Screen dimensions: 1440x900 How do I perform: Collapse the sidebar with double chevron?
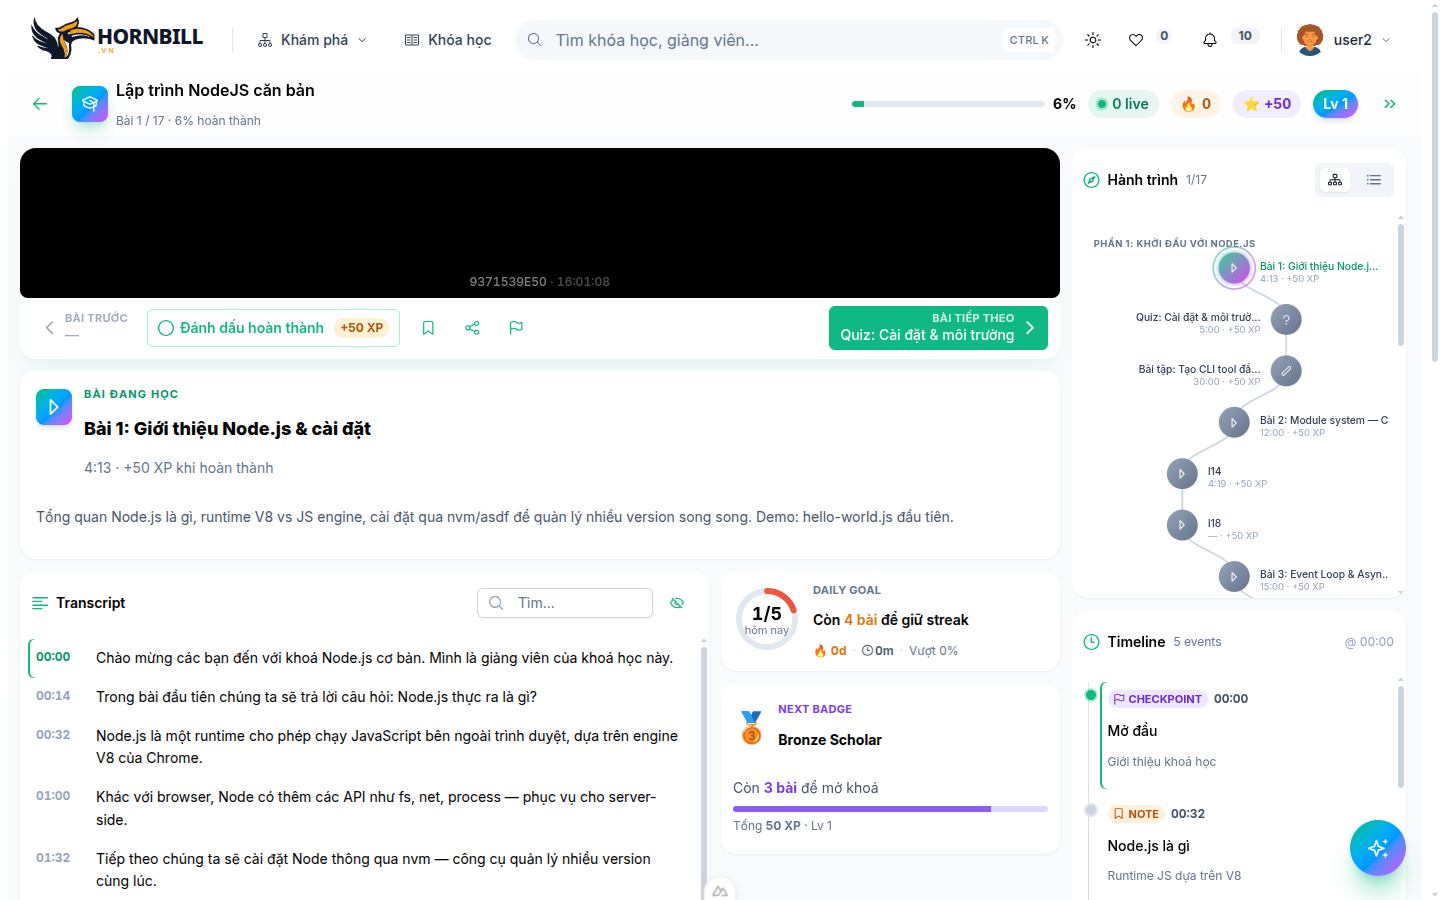[1390, 104]
